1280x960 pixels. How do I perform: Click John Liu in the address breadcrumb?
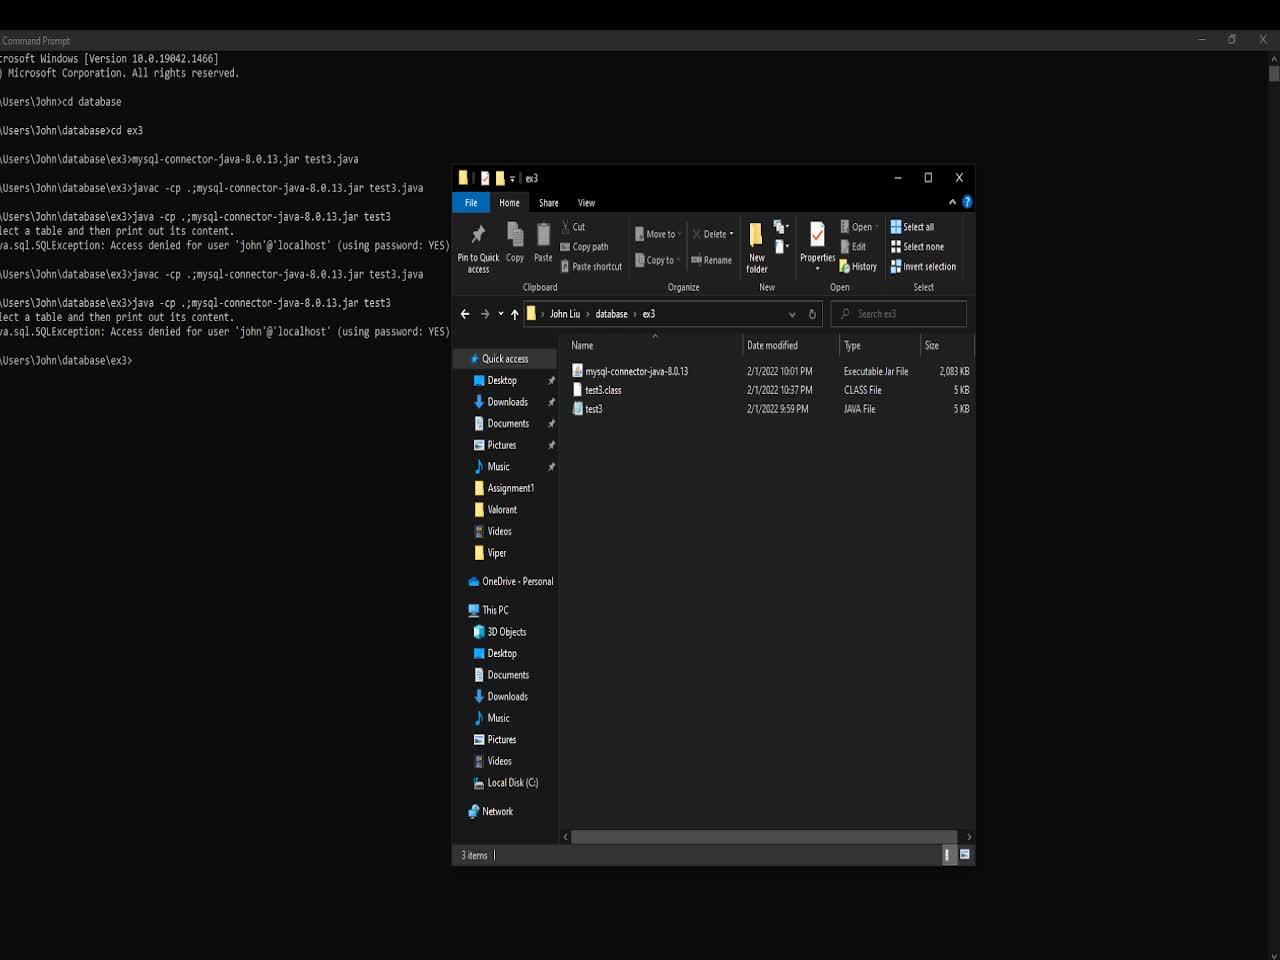[565, 314]
